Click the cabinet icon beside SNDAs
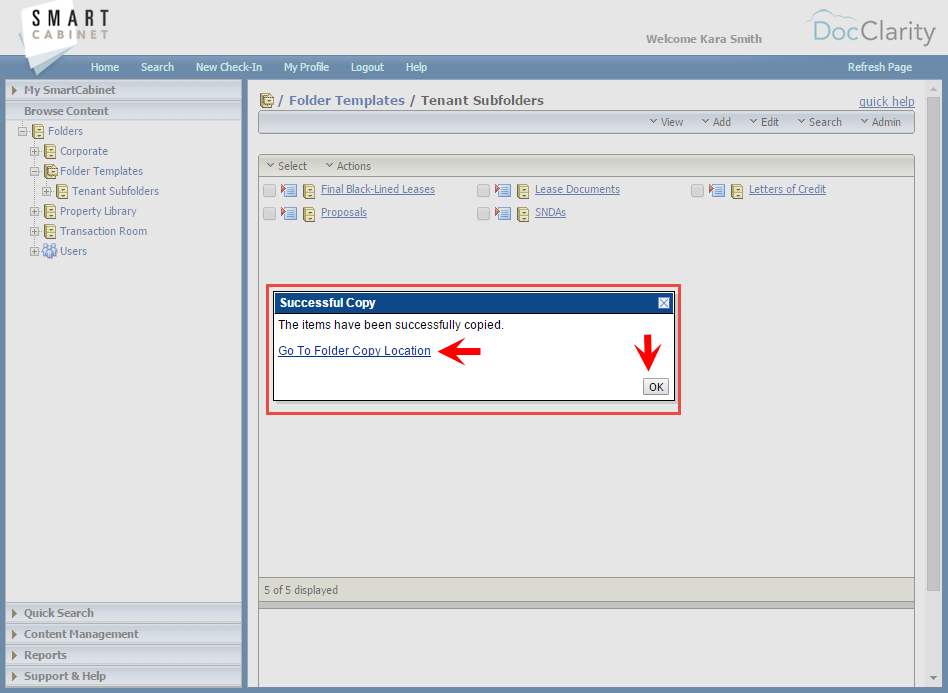 click(x=523, y=212)
